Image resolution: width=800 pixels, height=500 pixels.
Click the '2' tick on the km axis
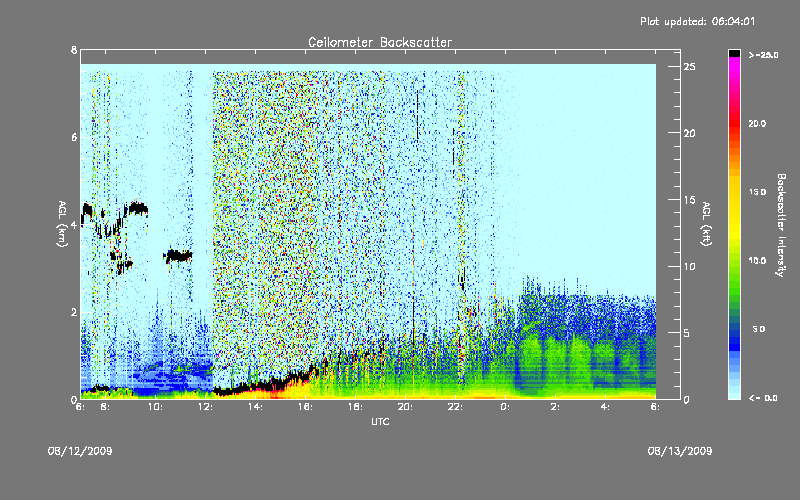point(74,312)
